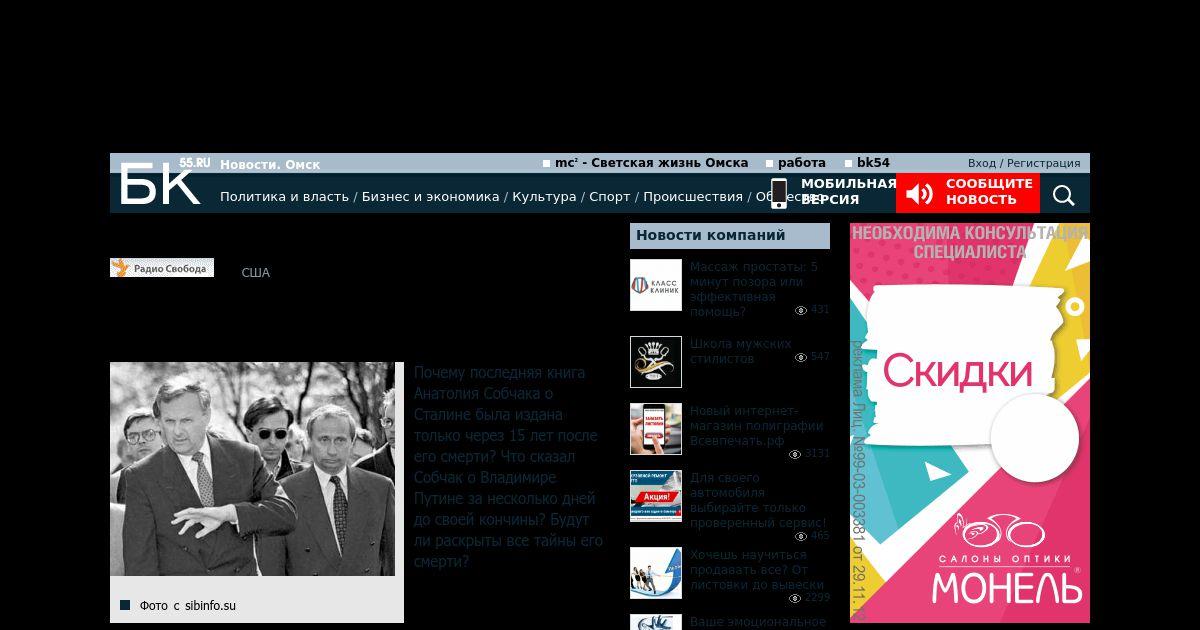The width and height of the screenshot is (1200, 630).
Task: Click the views eye icon showing 465
Action: (x=801, y=536)
